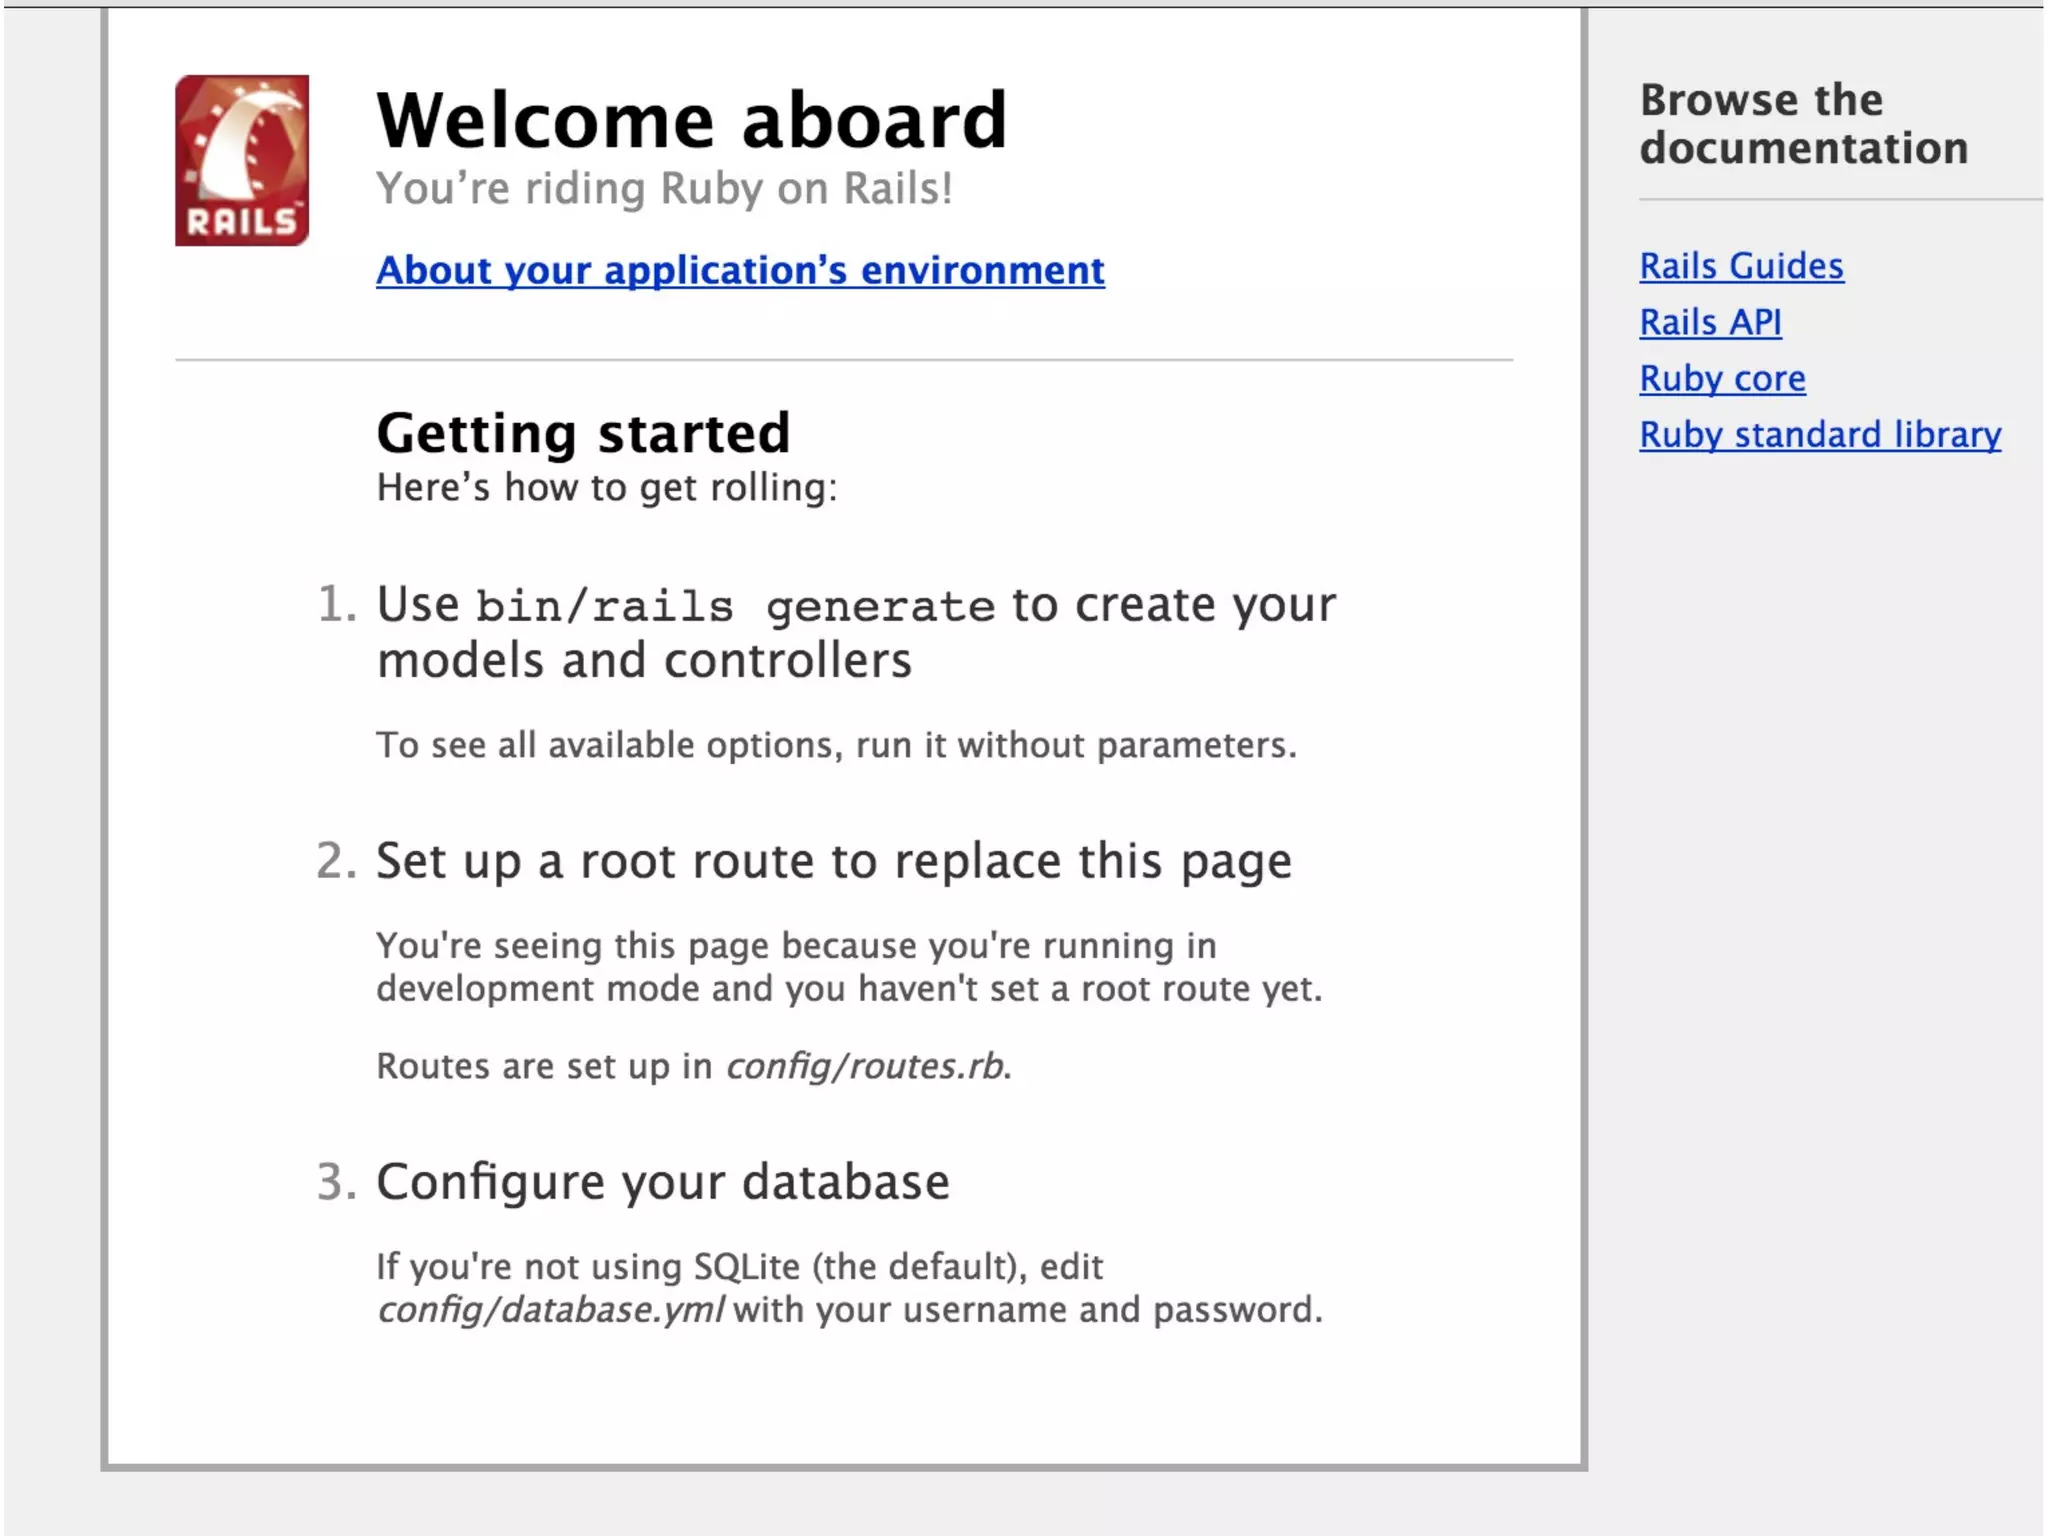The image size is (2048, 1536).
Task: Click the number 1 list marker
Action: [x=335, y=604]
